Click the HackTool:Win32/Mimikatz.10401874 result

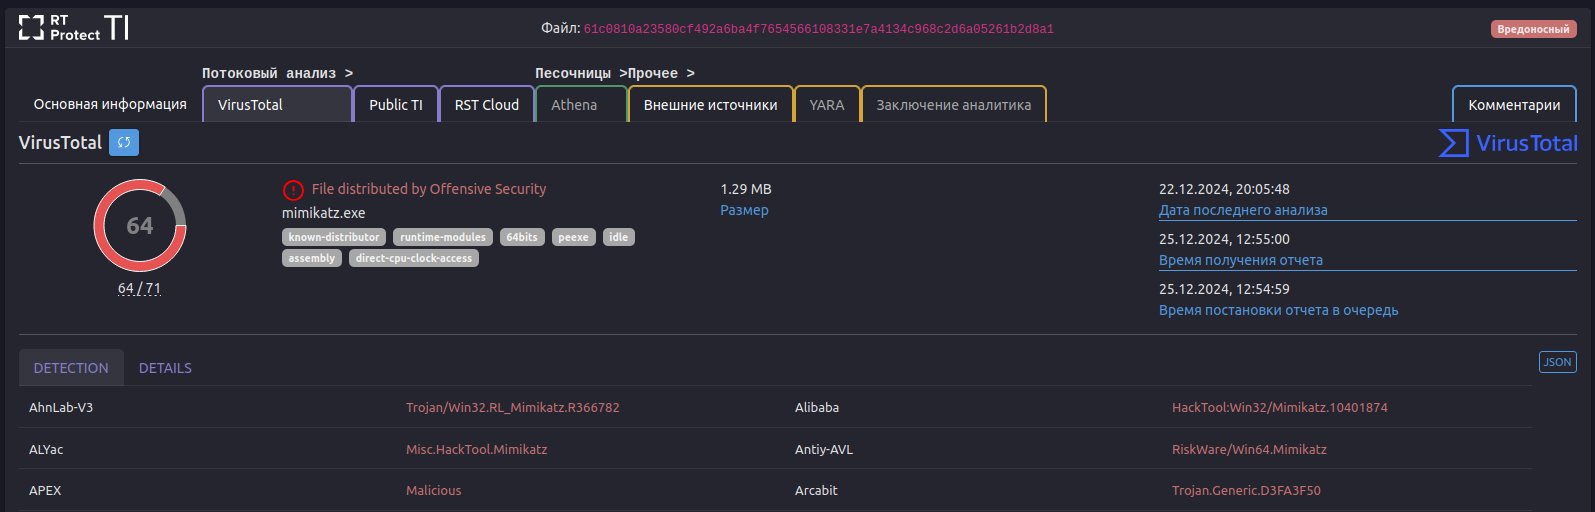[1280, 408]
